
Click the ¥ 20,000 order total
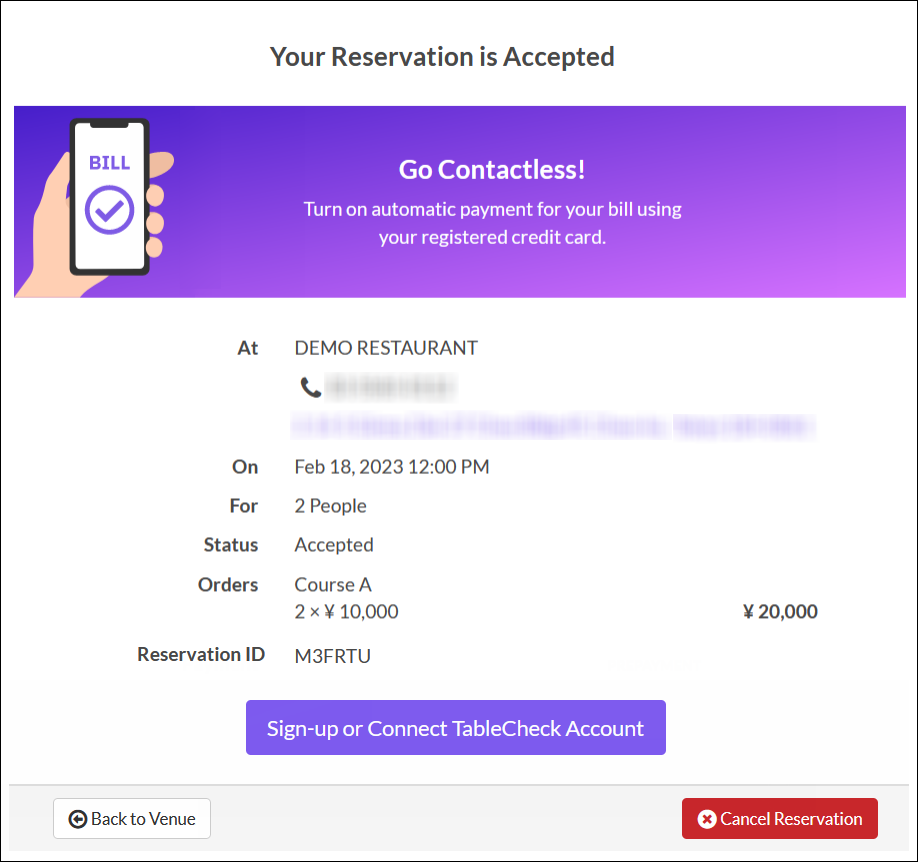click(780, 612)
